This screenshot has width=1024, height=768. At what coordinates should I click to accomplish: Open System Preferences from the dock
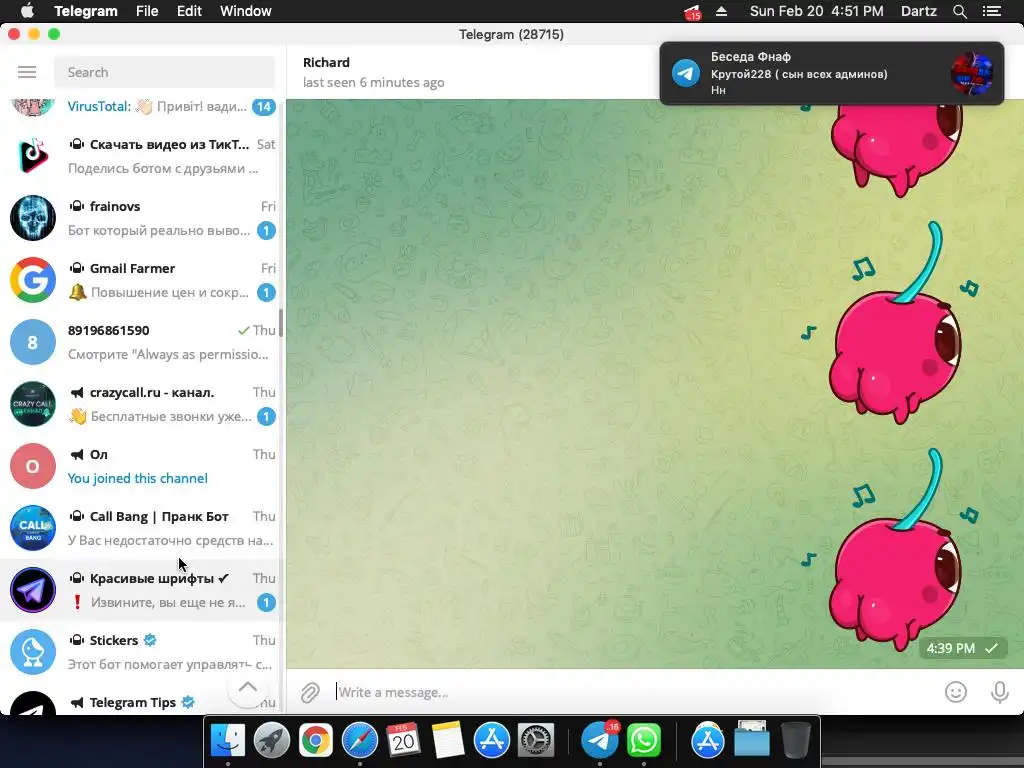tap(536, 741)
